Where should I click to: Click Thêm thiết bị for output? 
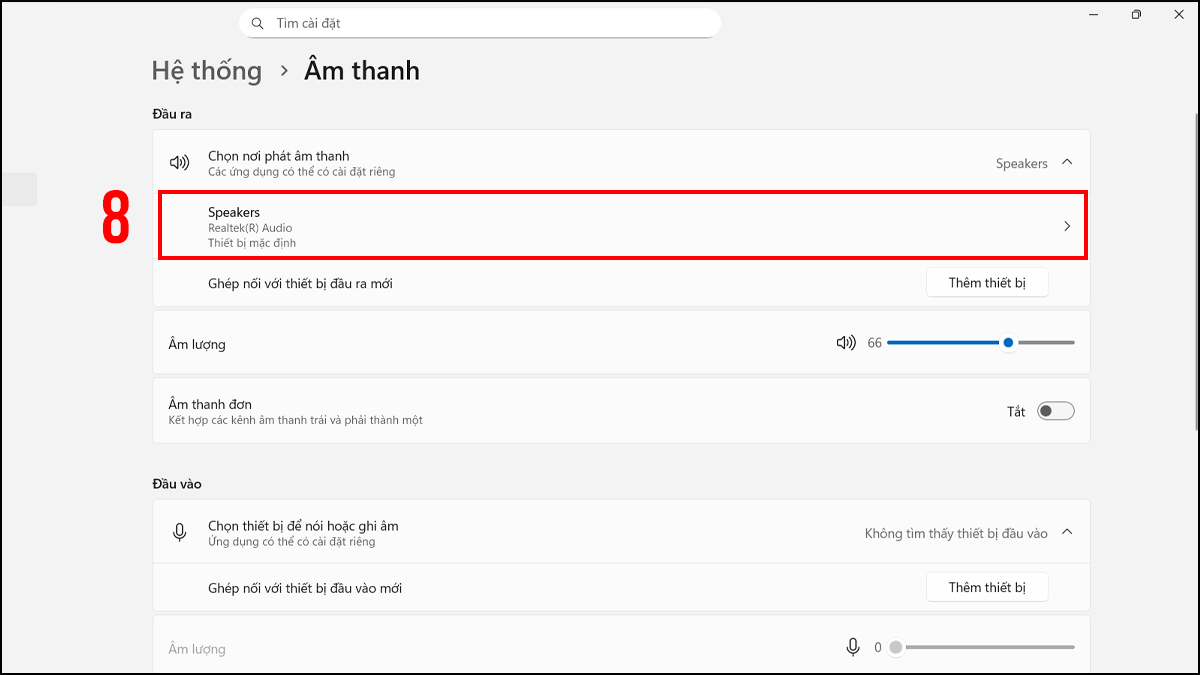(x=987, y=283)
